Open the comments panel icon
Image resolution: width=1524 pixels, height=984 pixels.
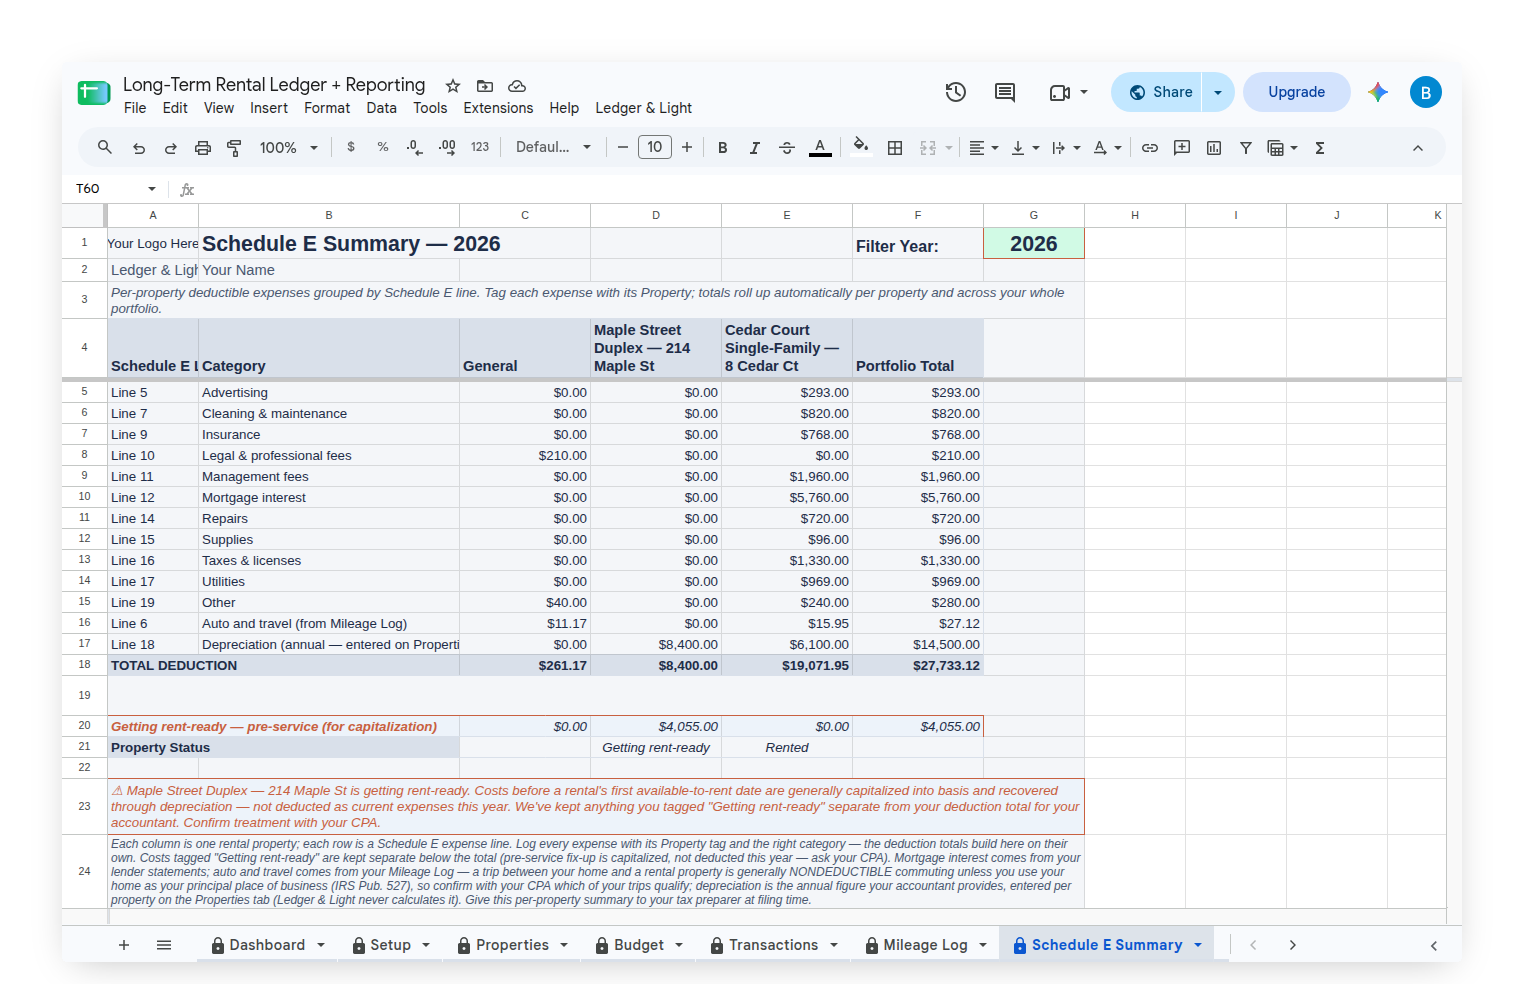click(1005, 92)
